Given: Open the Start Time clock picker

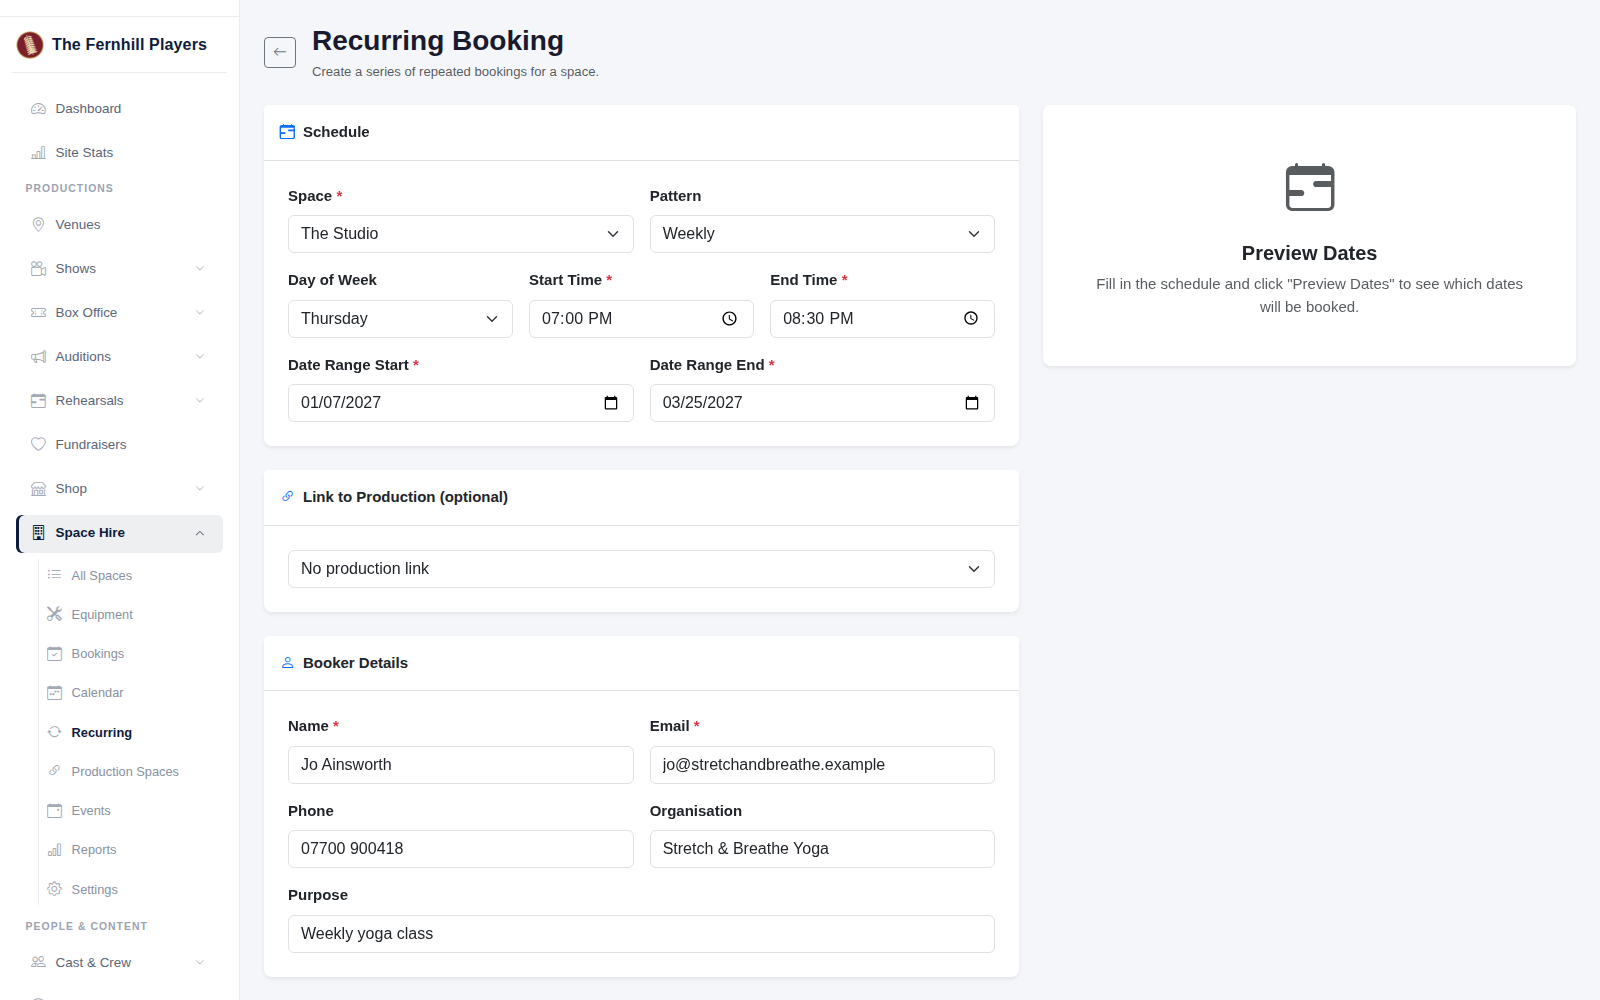Looking at the screenshot, I should click(x=729, y=319).
